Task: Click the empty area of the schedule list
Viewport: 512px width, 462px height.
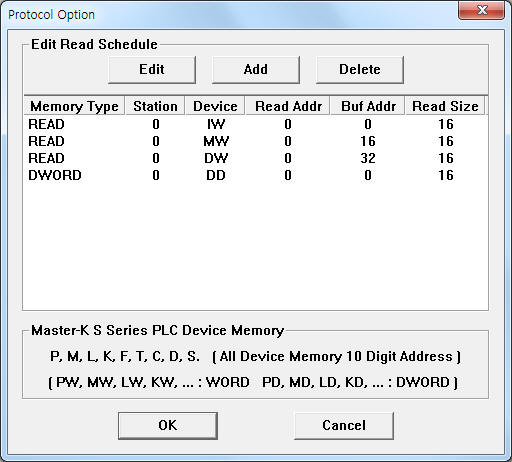Action: (x=255, y=247)
